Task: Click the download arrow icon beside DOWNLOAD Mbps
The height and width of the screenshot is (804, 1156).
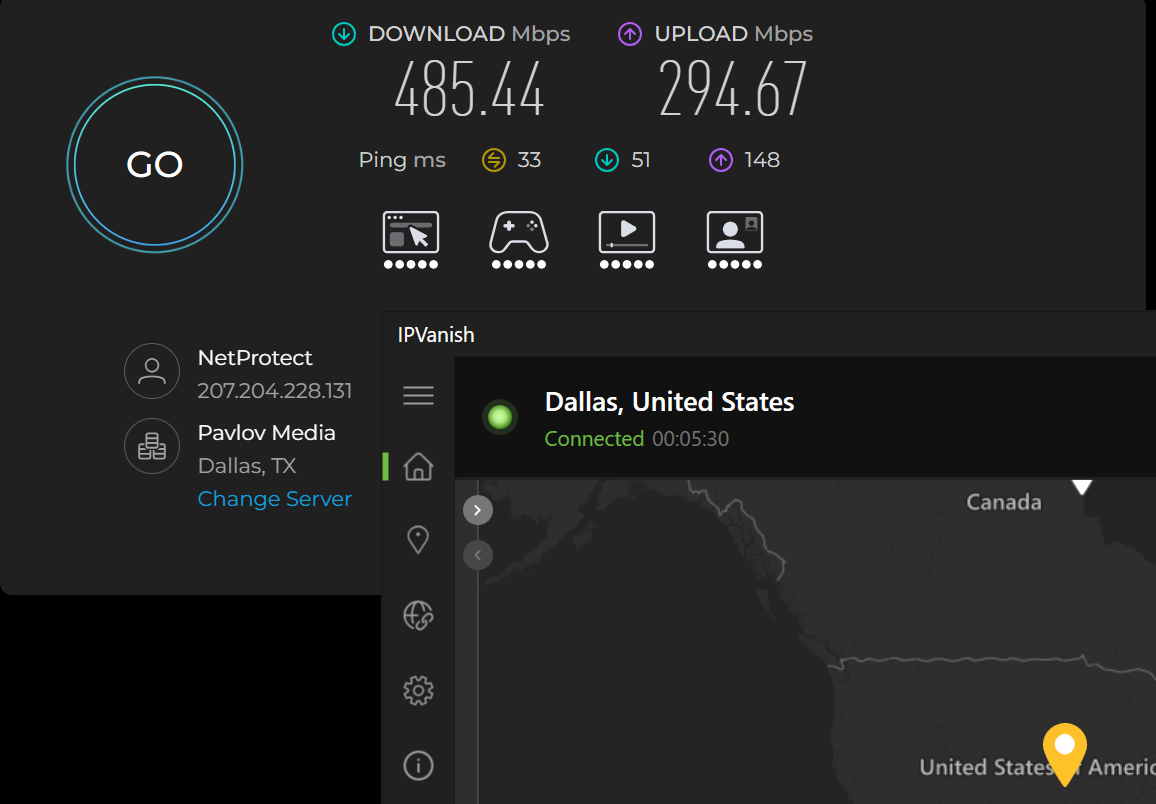Action: pyautogui.click(x=344, y=34)
